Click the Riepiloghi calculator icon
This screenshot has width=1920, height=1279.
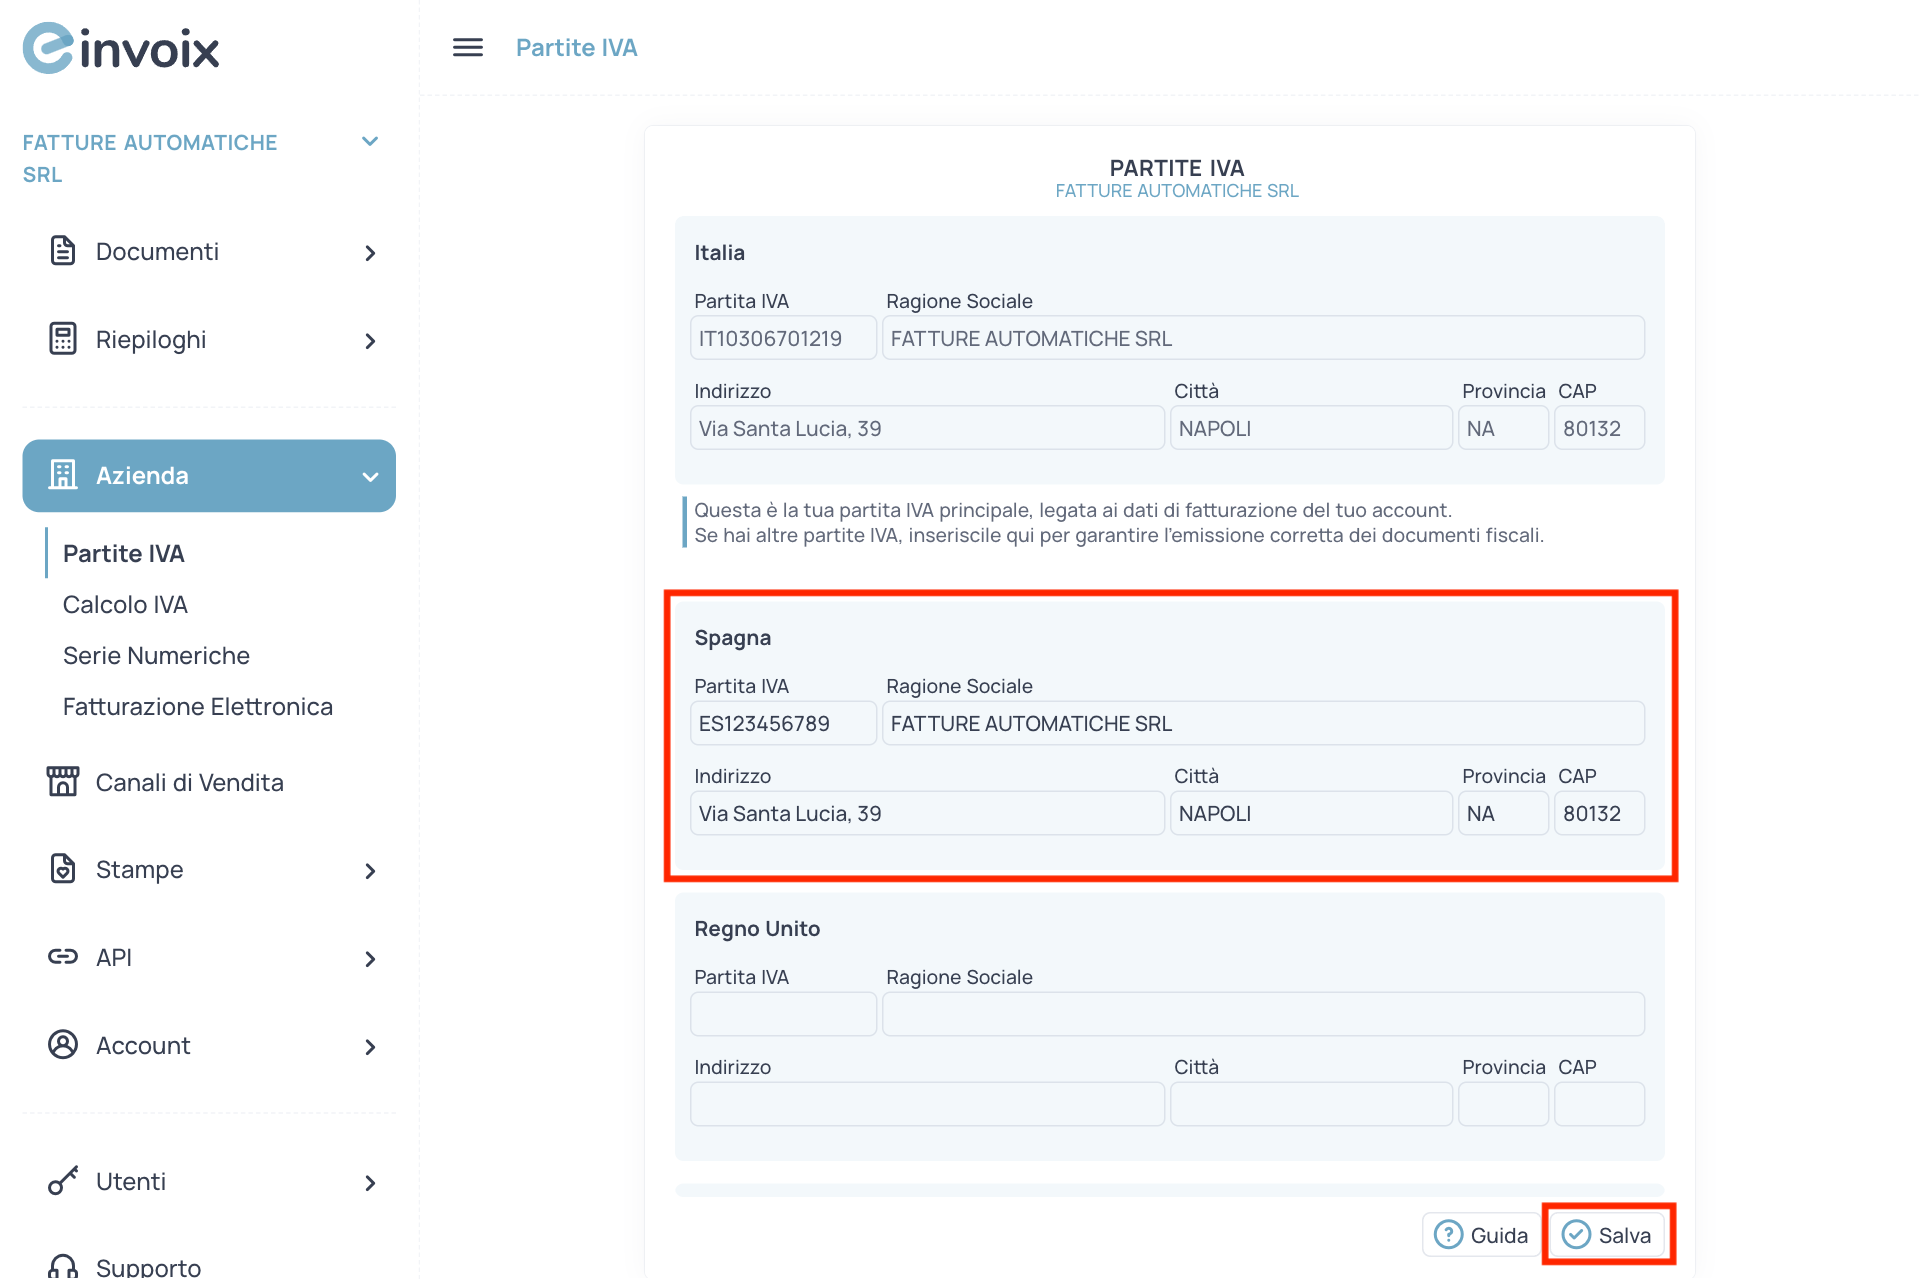[x=62, y=339]
